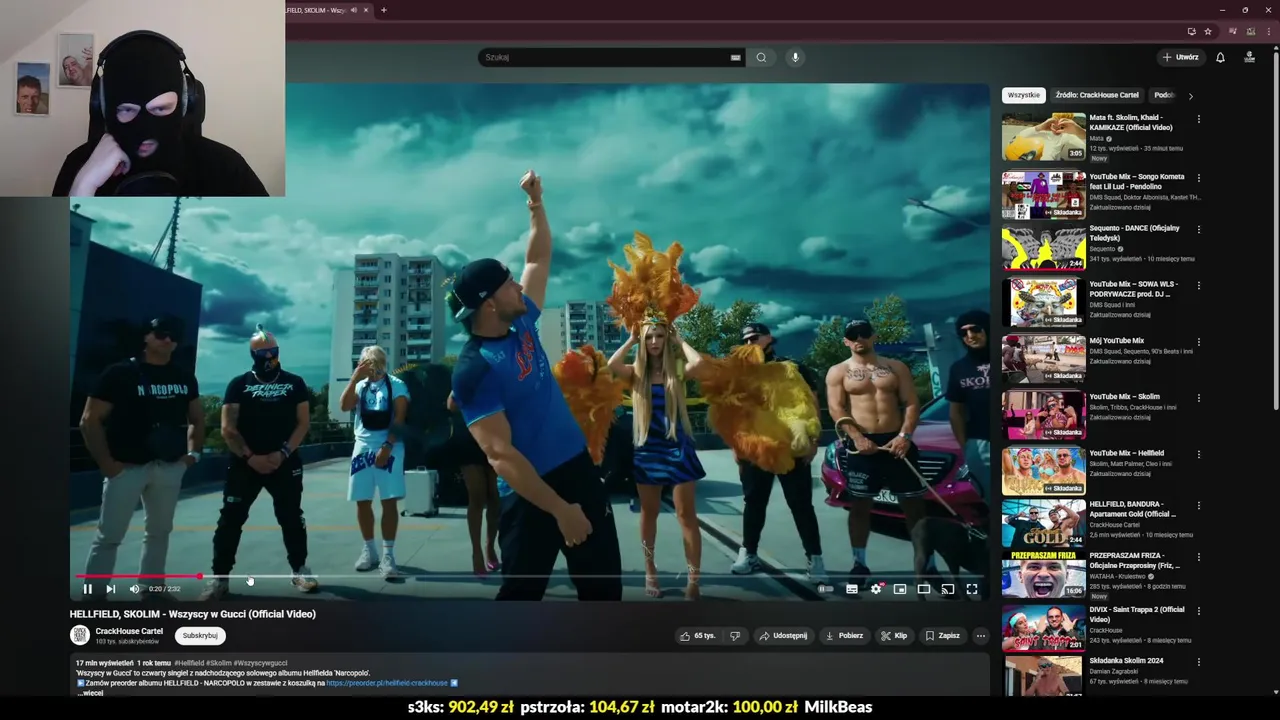Open DIVIX Saint Trappa 2 title
Image resolution: width=1280 pixels, height=720 pixels.
[x=1137, y=614]
